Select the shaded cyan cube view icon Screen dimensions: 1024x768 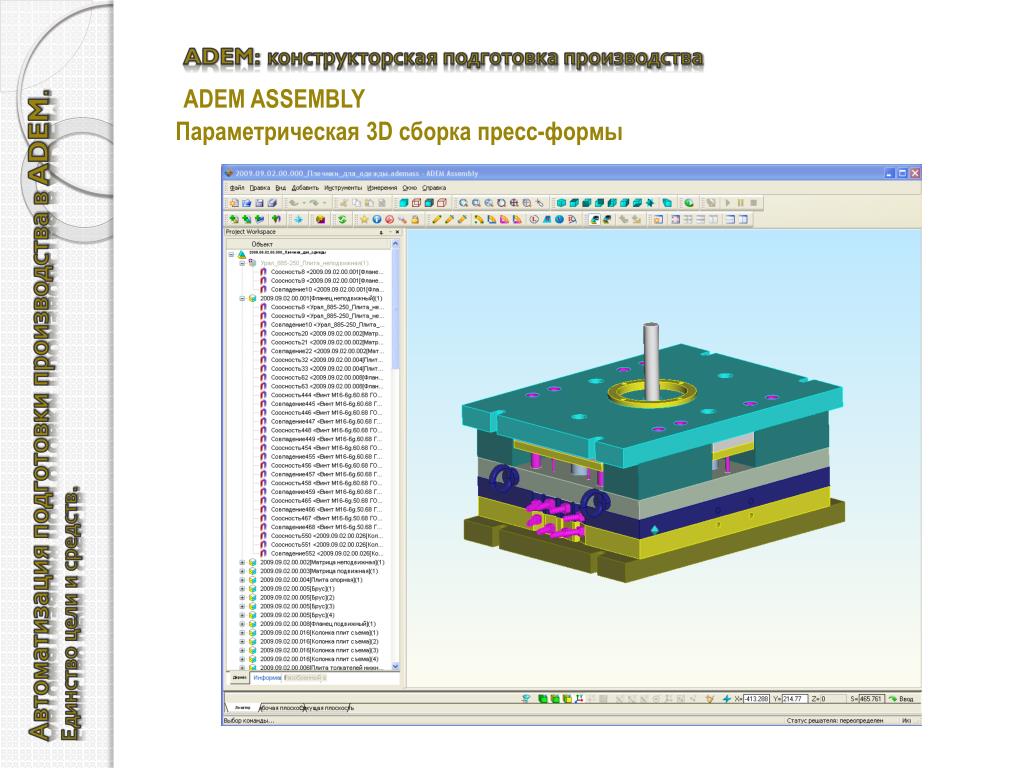(x=404, y=203)
